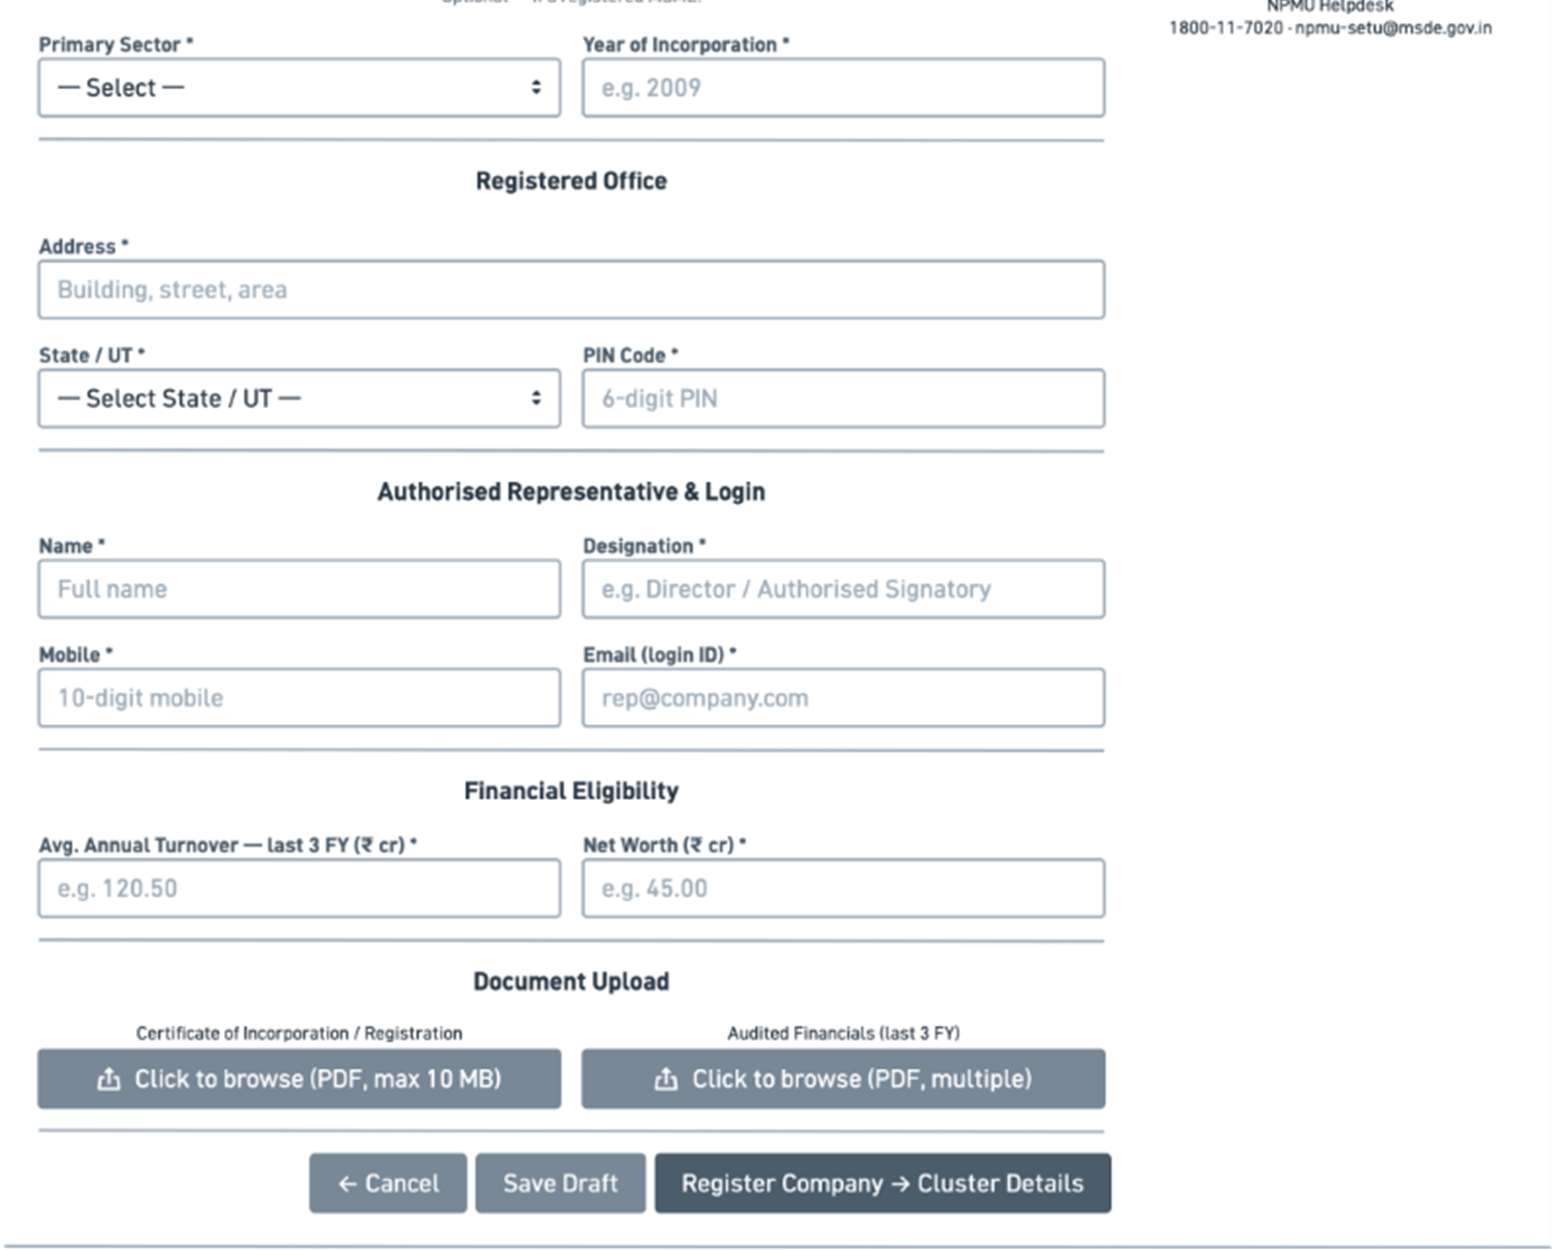Click the 10-digit Mobile field

coord(299,698)
